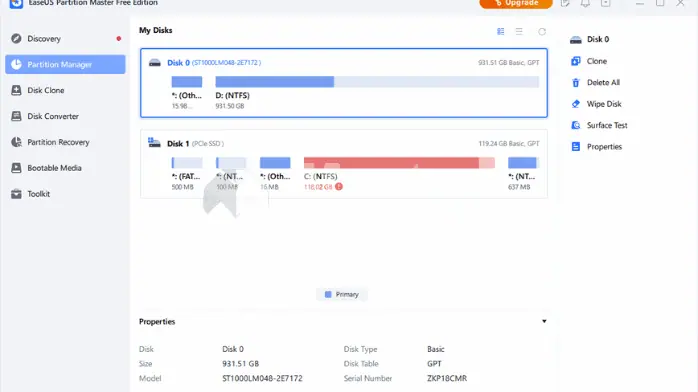Screen dimensions: 698x392
Task: Click the Partition Recovery sidebar icon
Action: [16, 142]
